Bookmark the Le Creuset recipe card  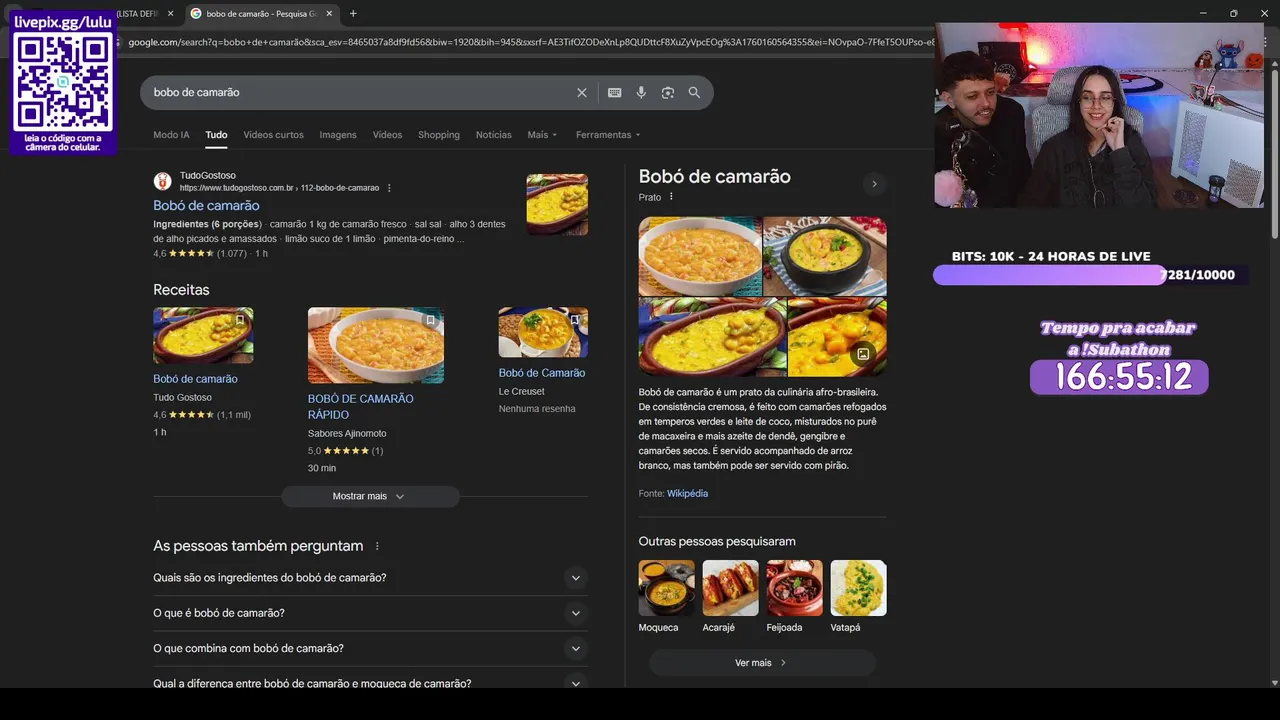[575, 320]
